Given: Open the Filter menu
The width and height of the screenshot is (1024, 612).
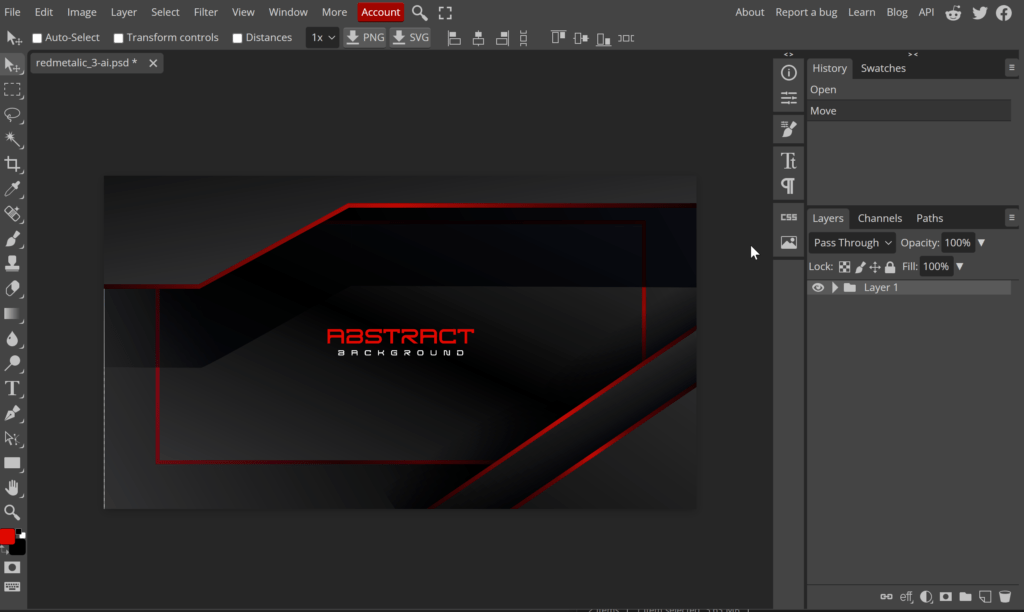Looking at the screenshot, I should 206,12.
